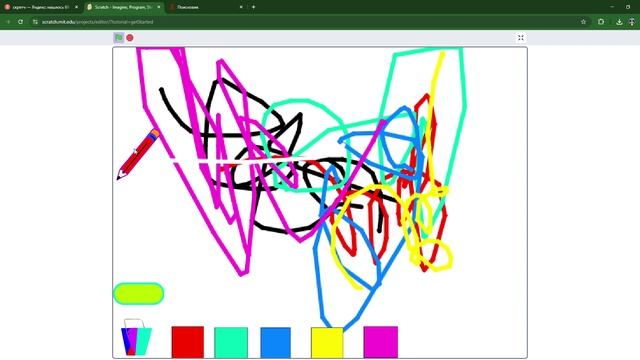The width and height of the screenshot is (640, 360).
Task: Click the yellow-green oval button sprite
Action: (x=139, y=293)
